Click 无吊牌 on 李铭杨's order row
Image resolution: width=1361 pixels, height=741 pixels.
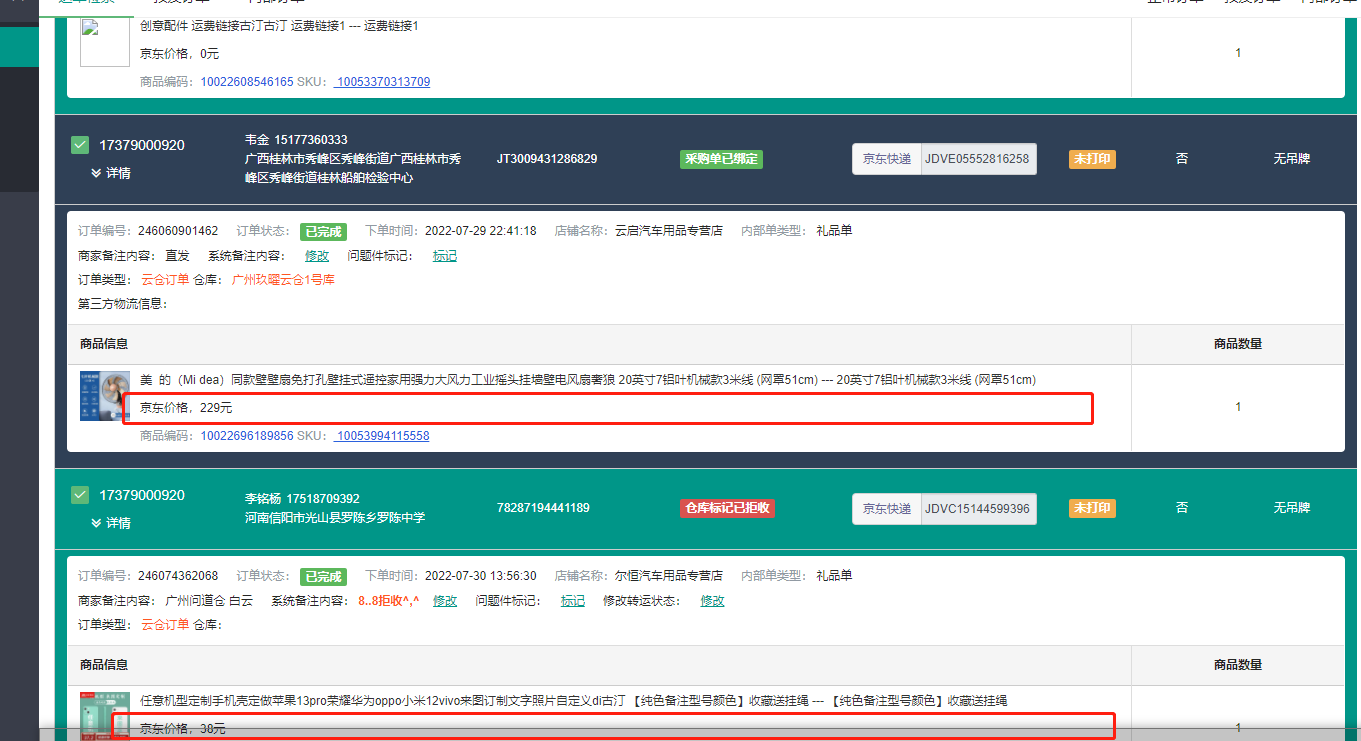click(1291, 508)
